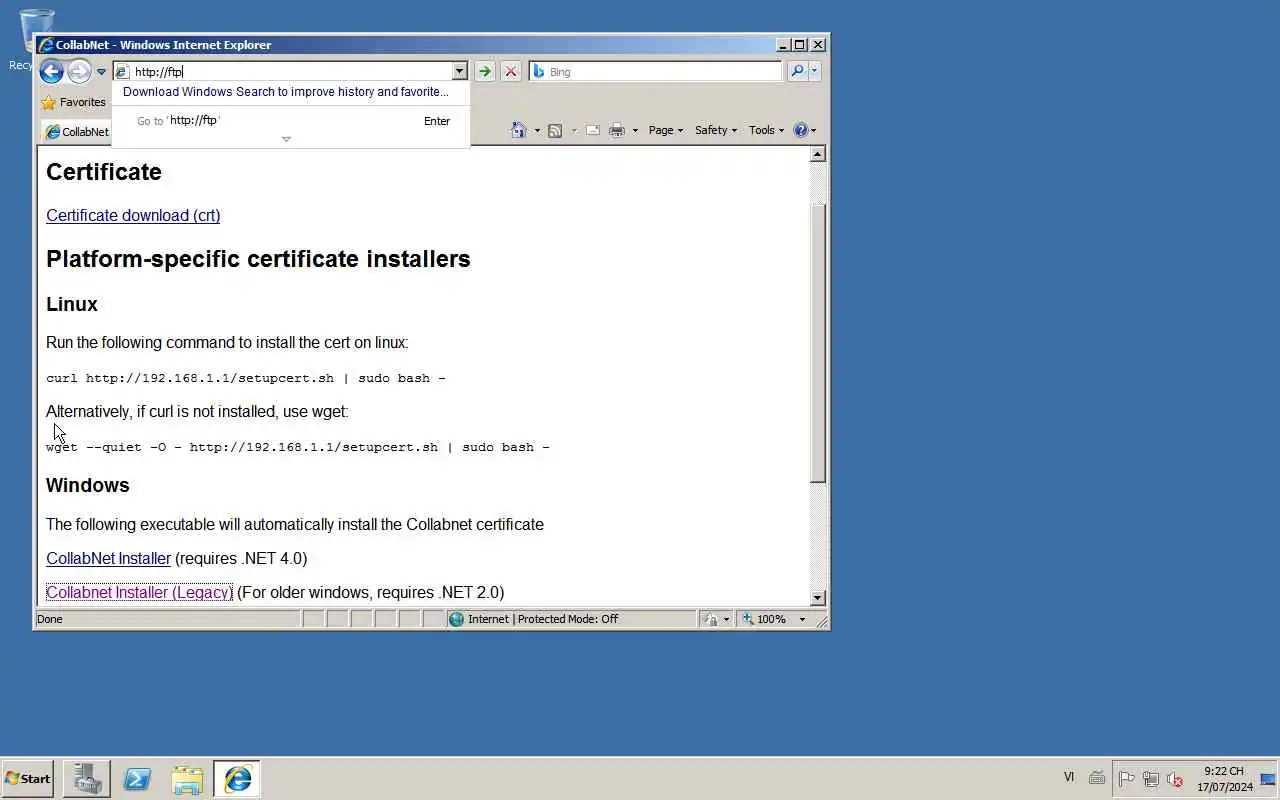This screenshot has width=1280, height=800.
Task: Click the Help question mark icon
Action: (800, 130)
